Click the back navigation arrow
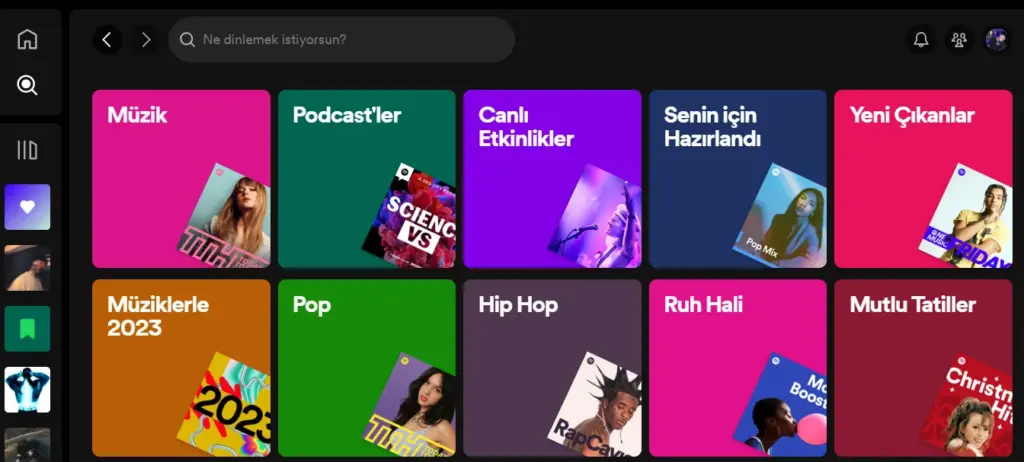This screenshot has height=462, width=1024. pos(107,40)
